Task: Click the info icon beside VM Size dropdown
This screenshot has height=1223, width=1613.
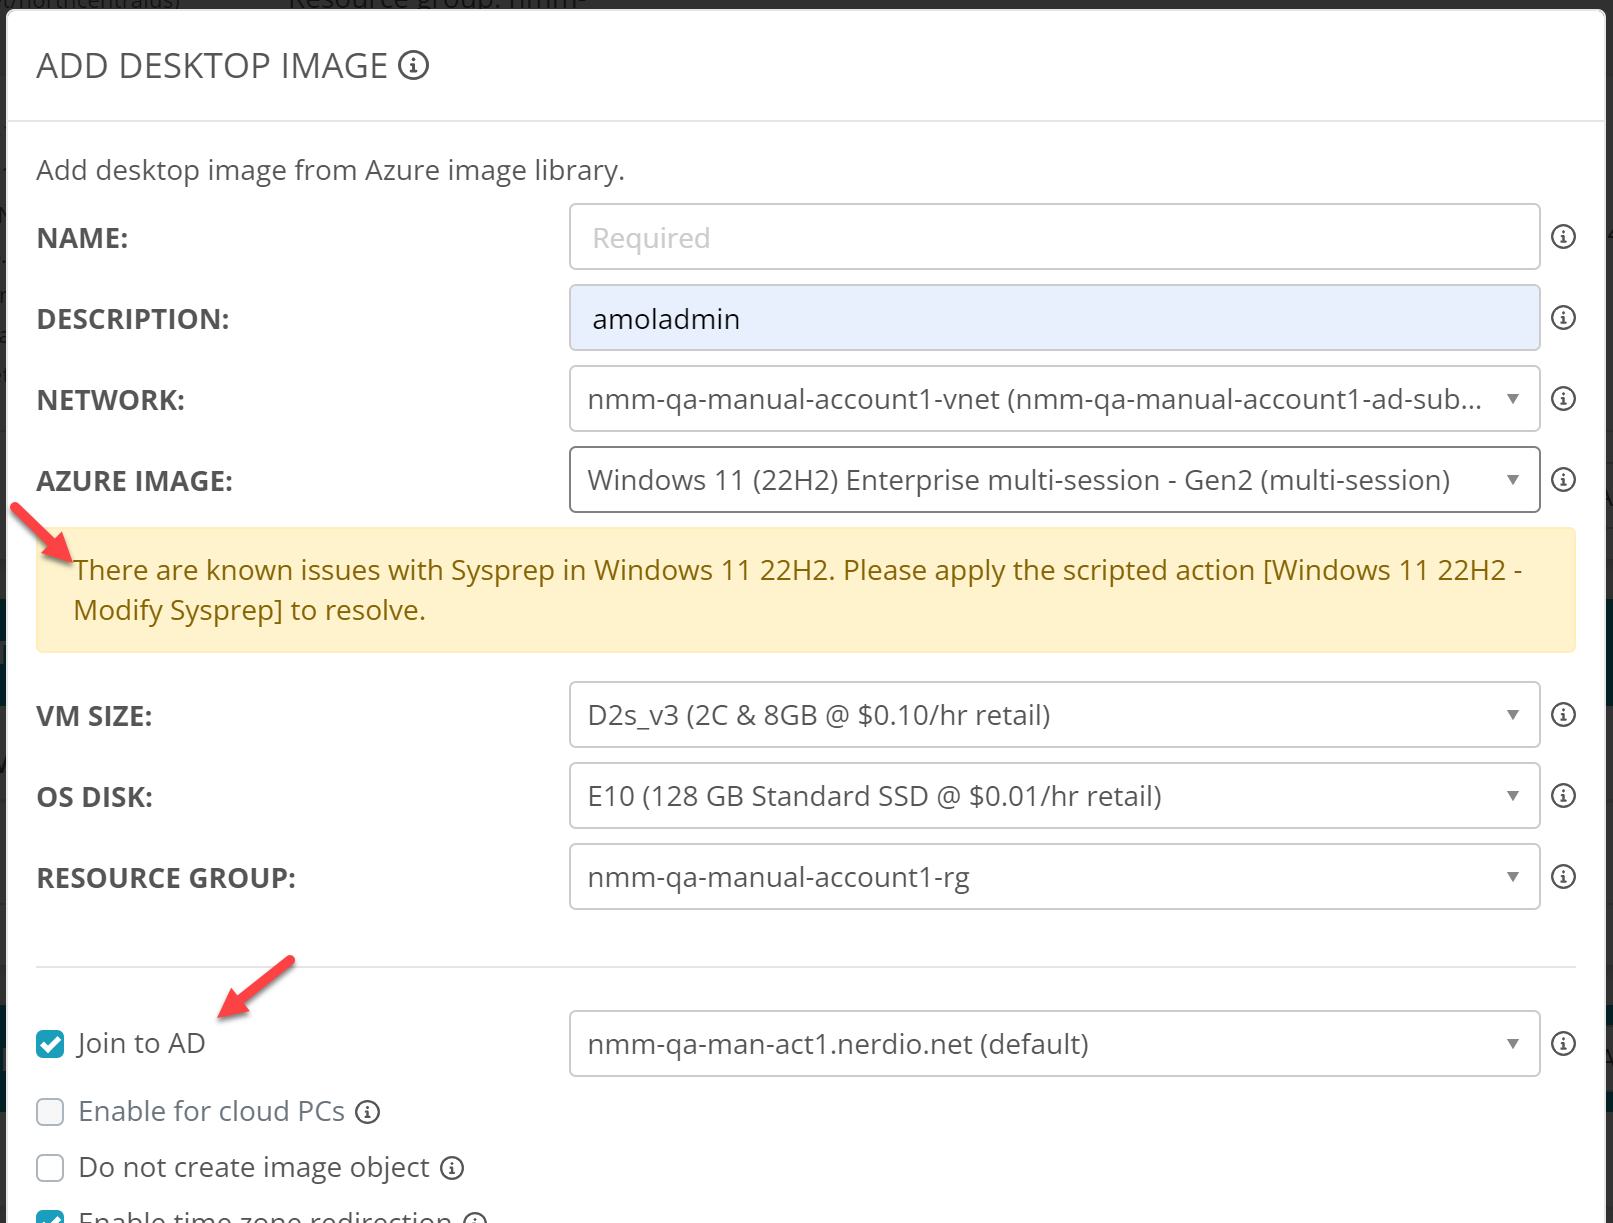Action: (x=1563, y=715)
